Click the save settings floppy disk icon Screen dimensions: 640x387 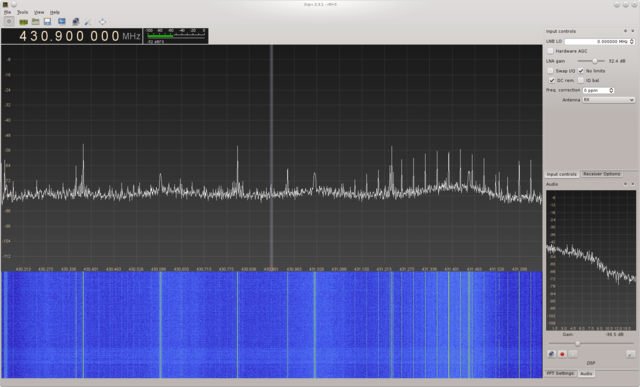(x=47, y=22)
